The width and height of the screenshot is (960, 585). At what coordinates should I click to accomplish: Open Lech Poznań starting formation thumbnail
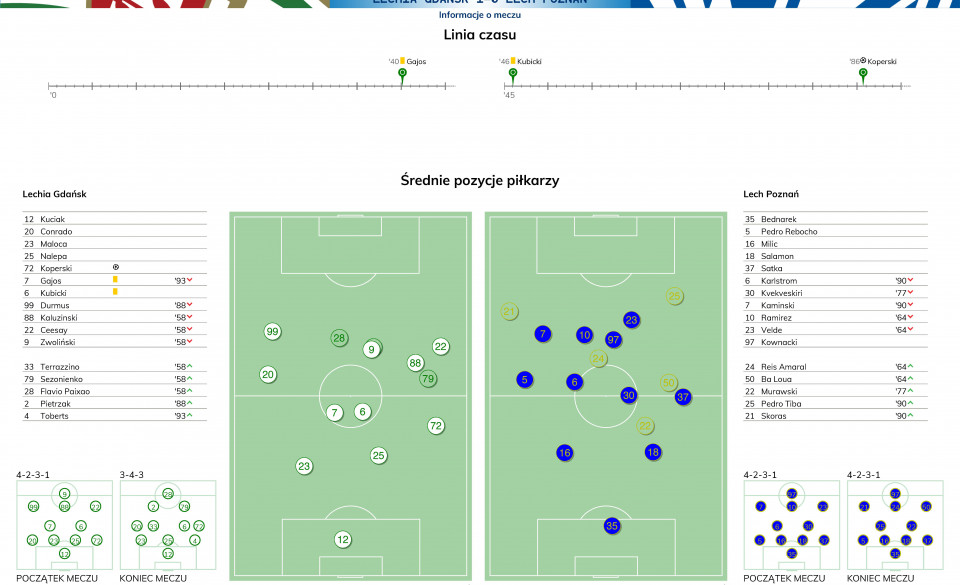[792, 525]
